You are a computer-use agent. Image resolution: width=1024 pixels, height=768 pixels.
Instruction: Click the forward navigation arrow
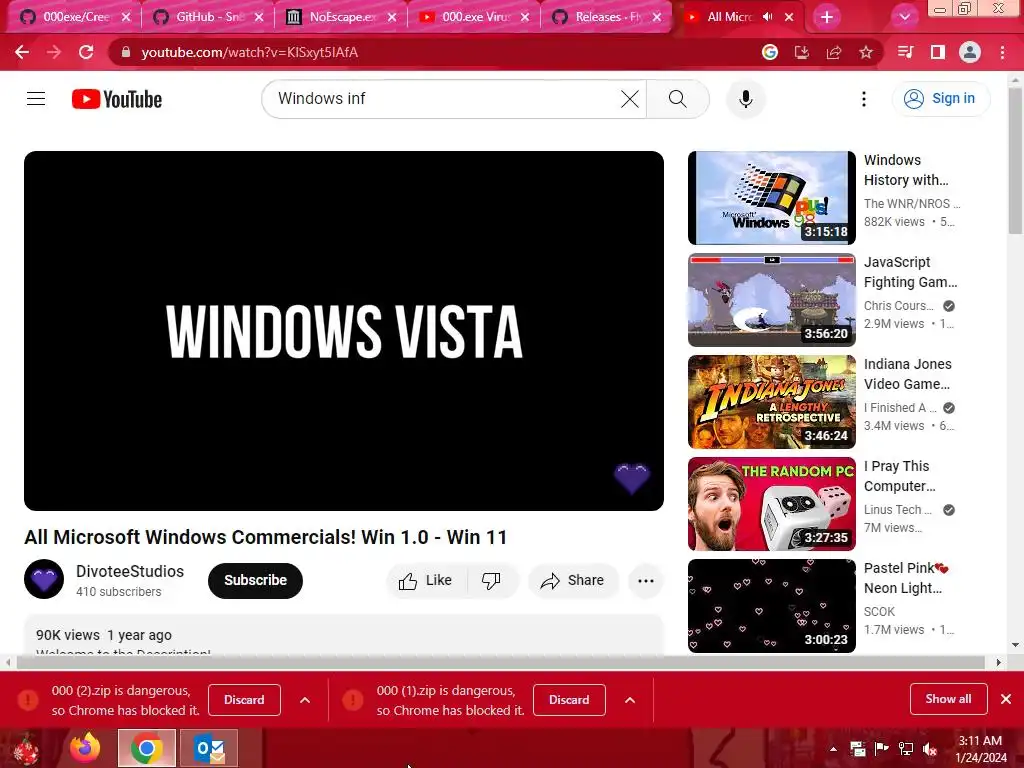point(54,52)
